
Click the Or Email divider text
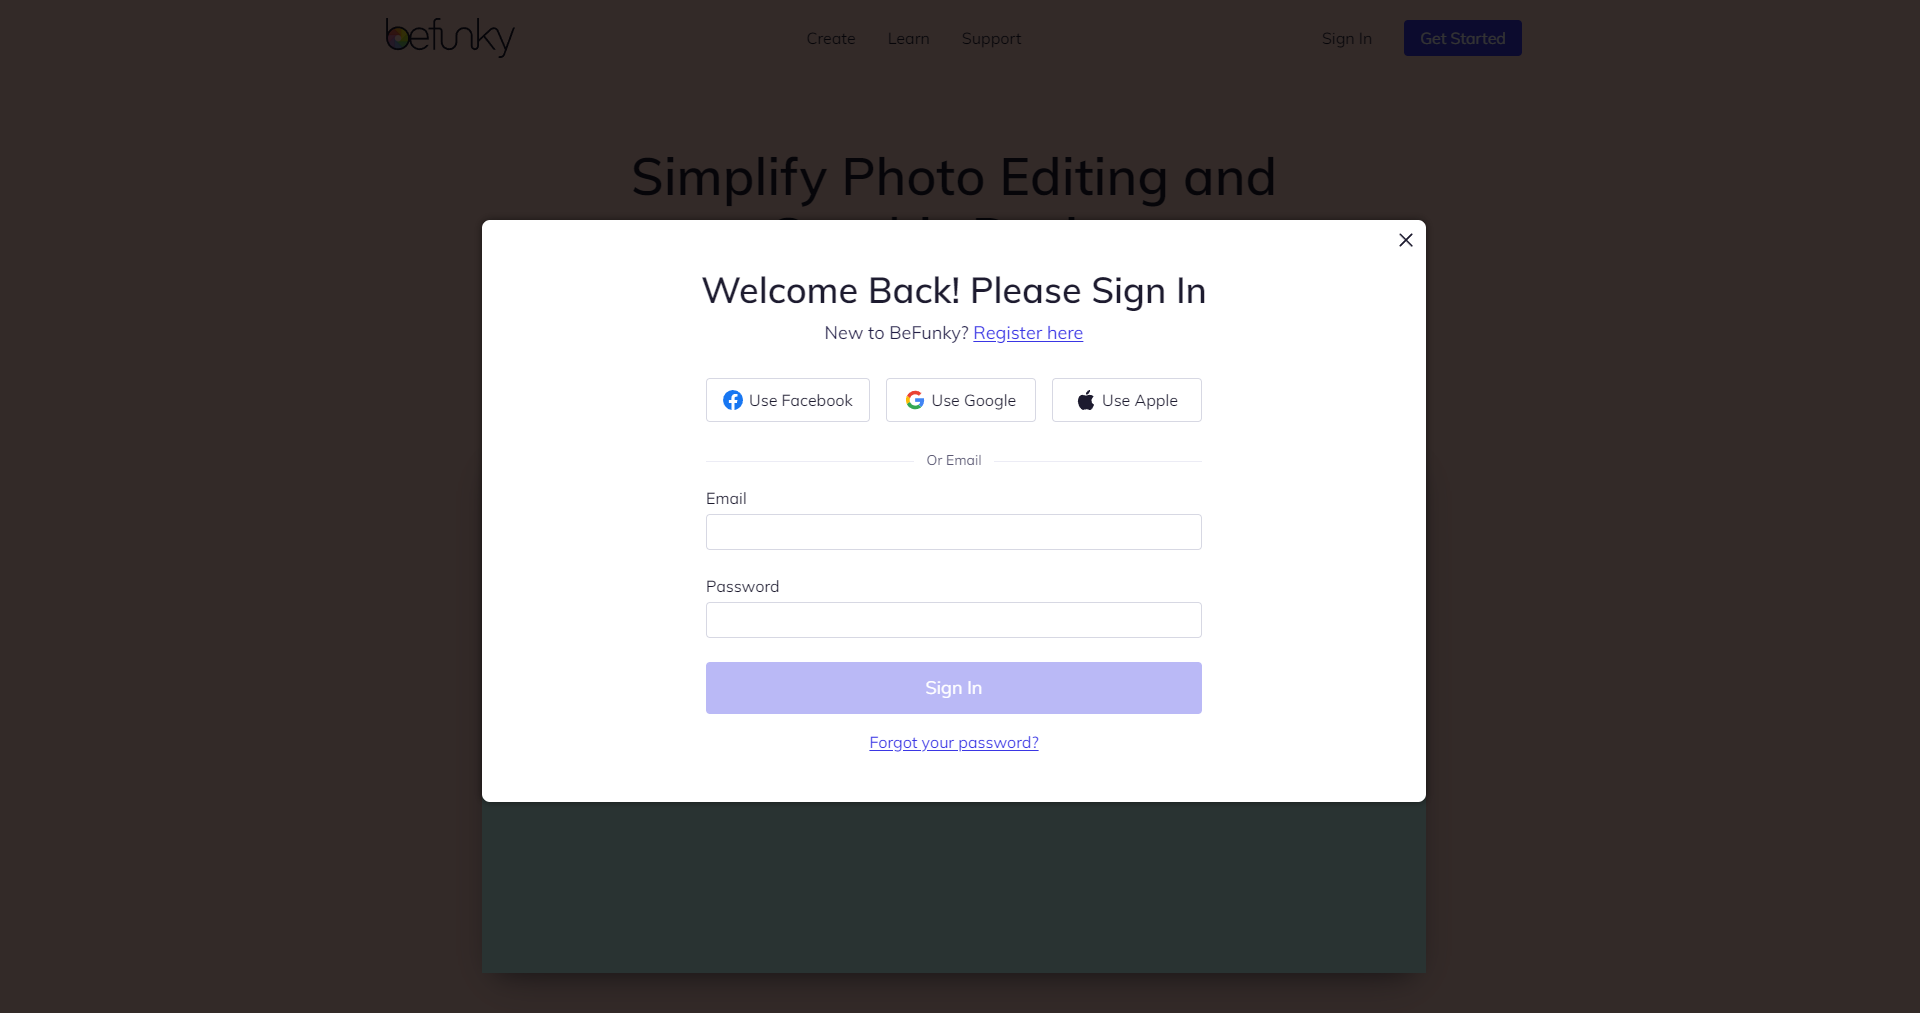(x=954, y=461)
